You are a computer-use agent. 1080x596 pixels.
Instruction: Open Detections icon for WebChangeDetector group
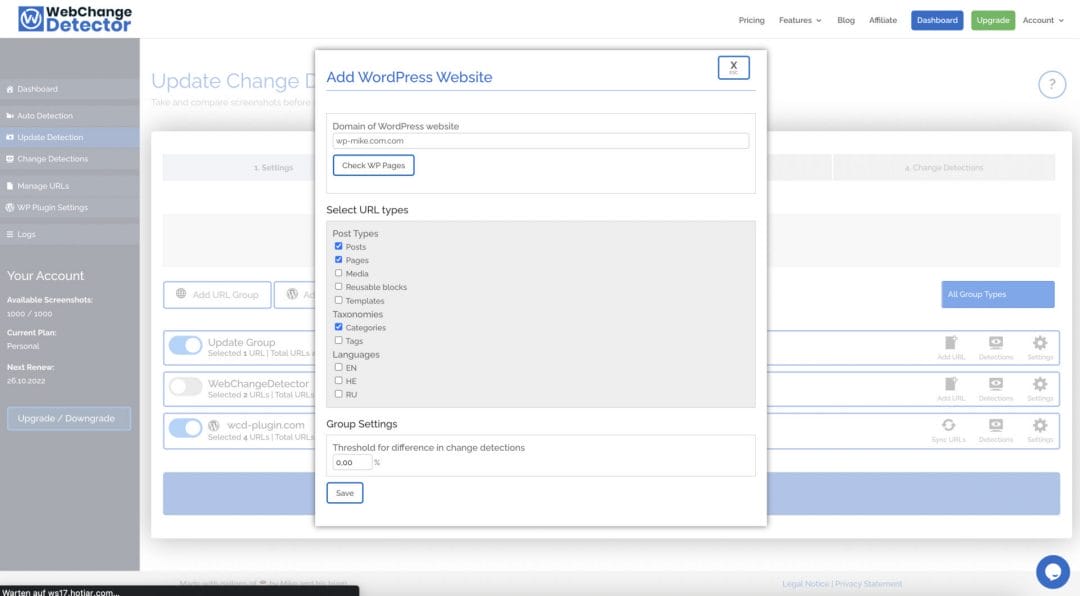[996, 389]
